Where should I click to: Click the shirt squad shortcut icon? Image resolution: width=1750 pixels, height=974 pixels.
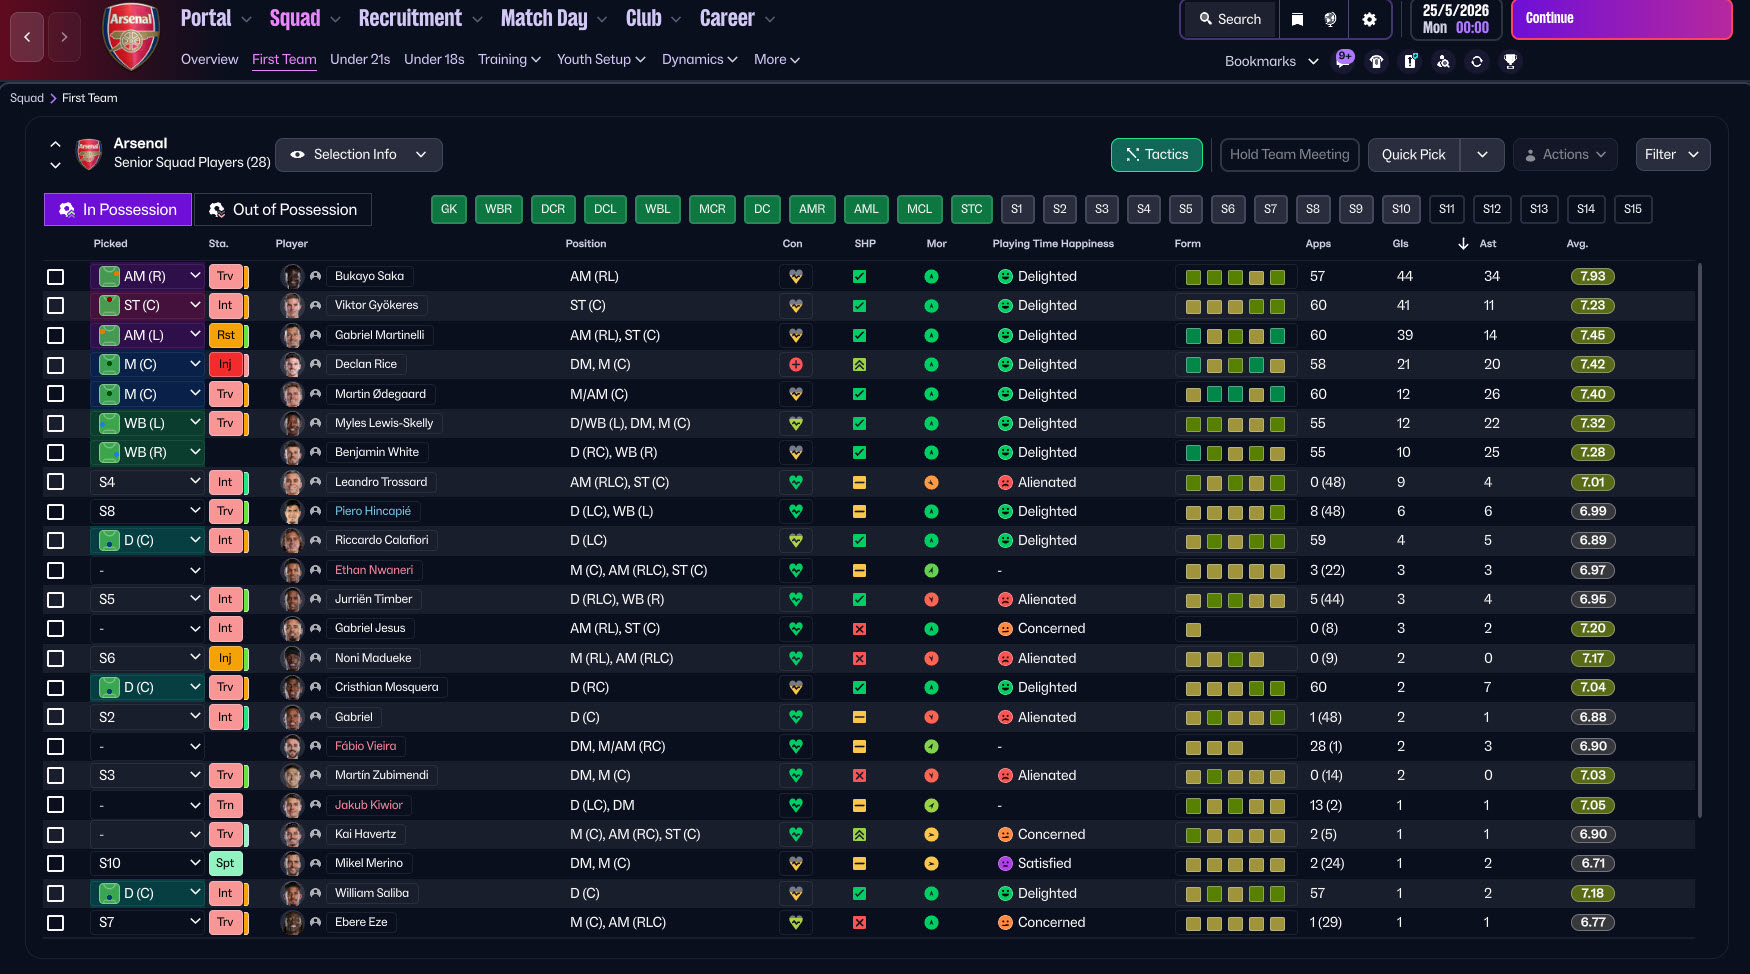pos(1377,61)
